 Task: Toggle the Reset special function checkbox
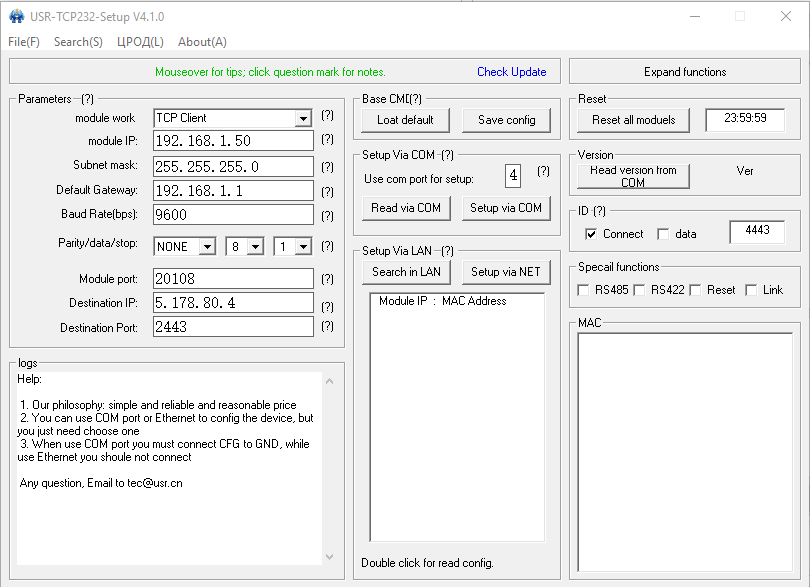point(695,290)
